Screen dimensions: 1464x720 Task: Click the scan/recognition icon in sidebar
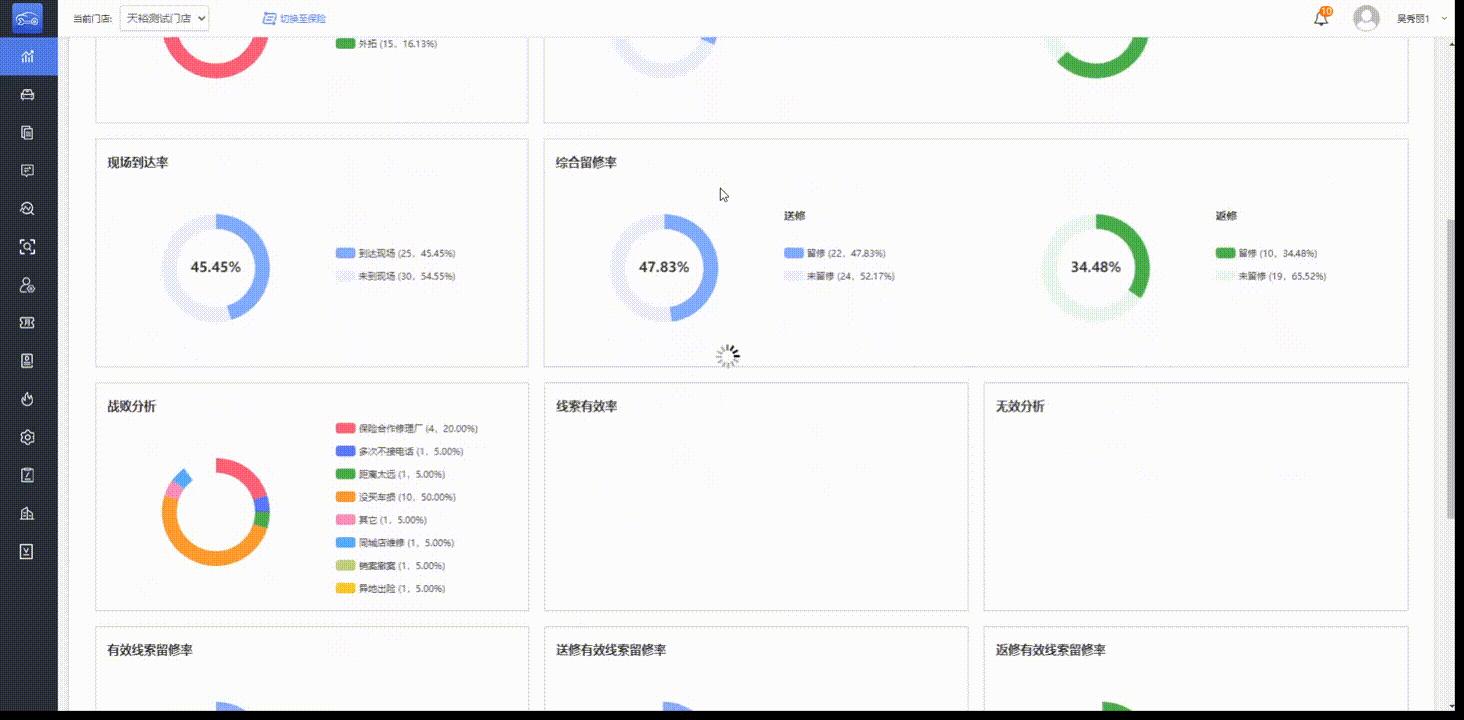point(27,246)
